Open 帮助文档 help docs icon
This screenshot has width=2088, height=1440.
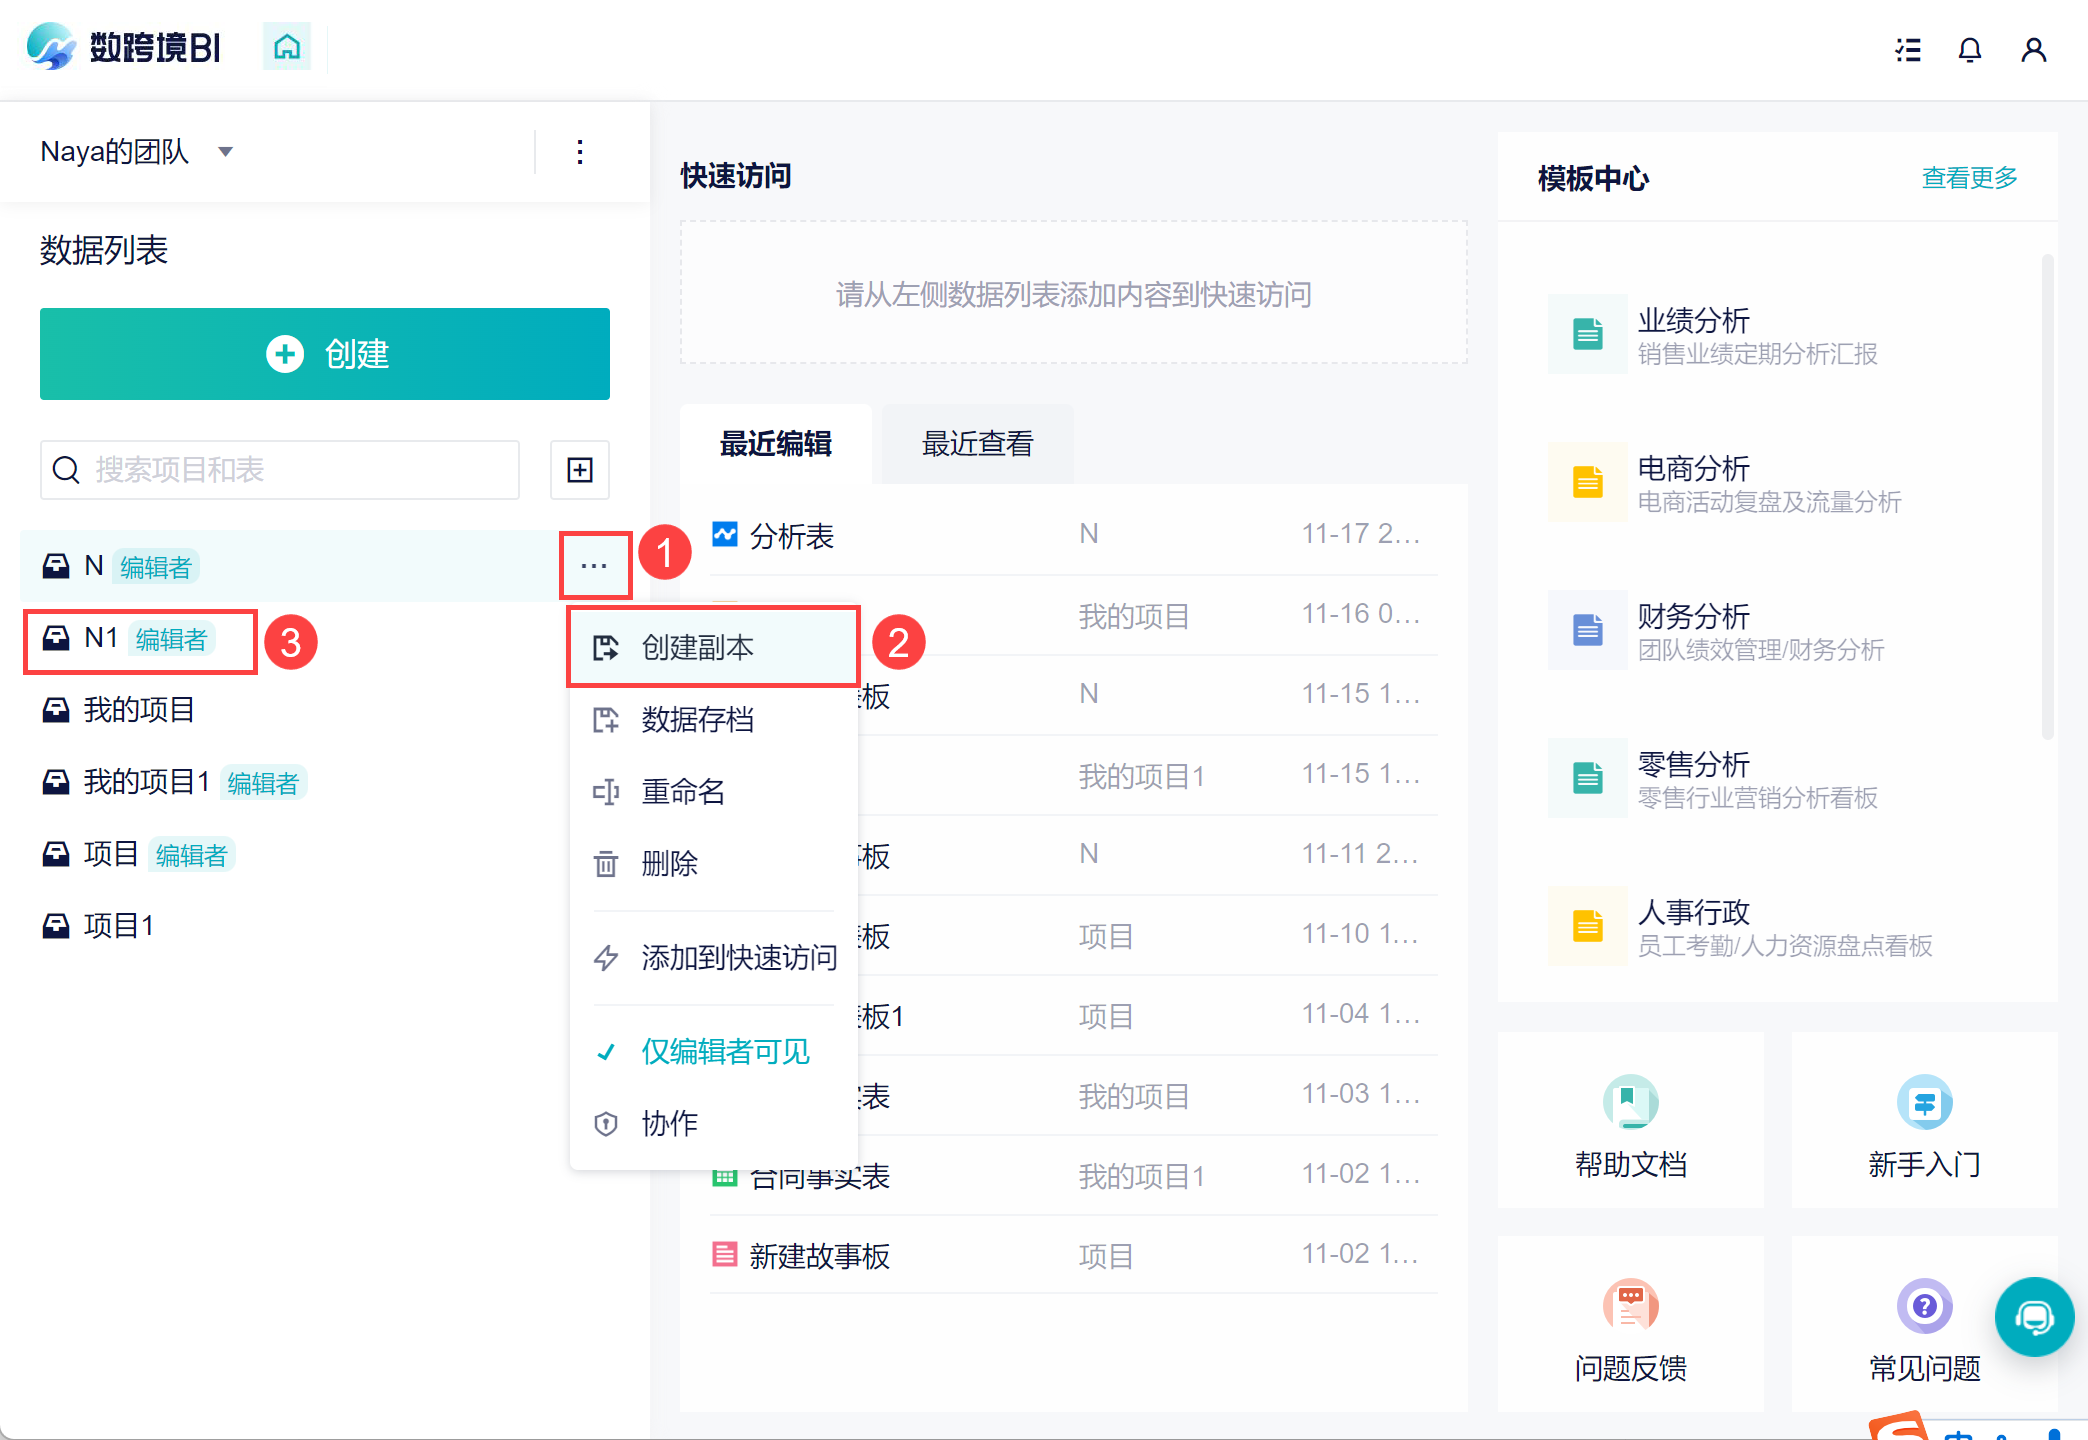(1630, 1103)
